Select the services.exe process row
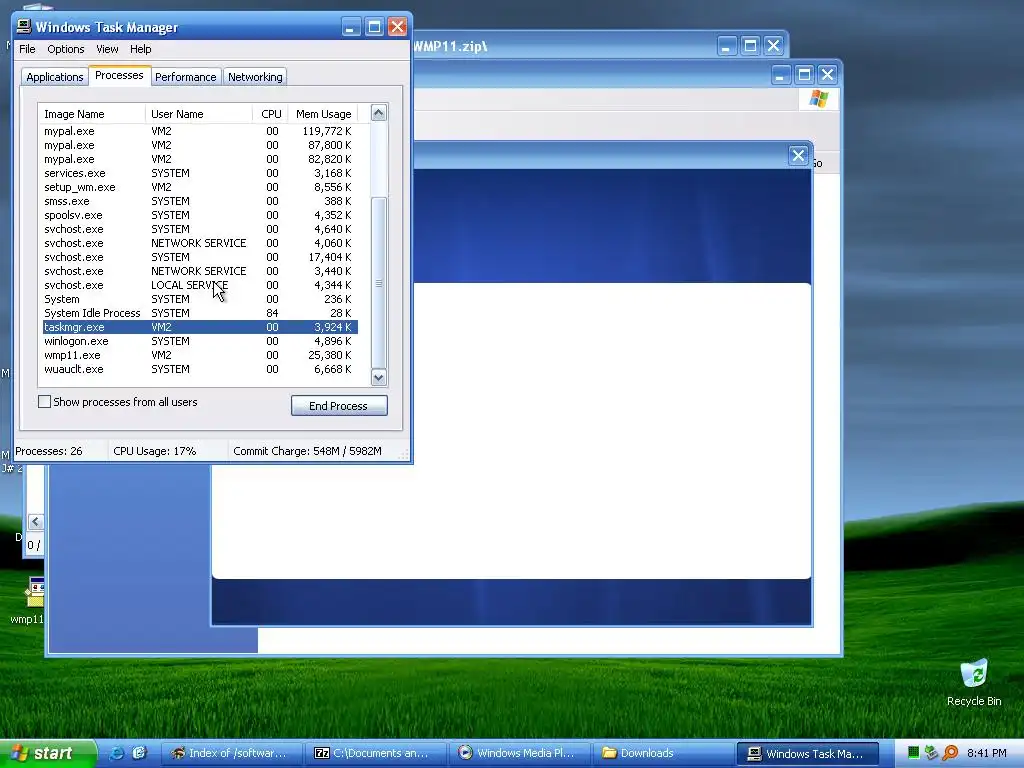This screenshot has width=1024, height=768. (x=200, y=173)
